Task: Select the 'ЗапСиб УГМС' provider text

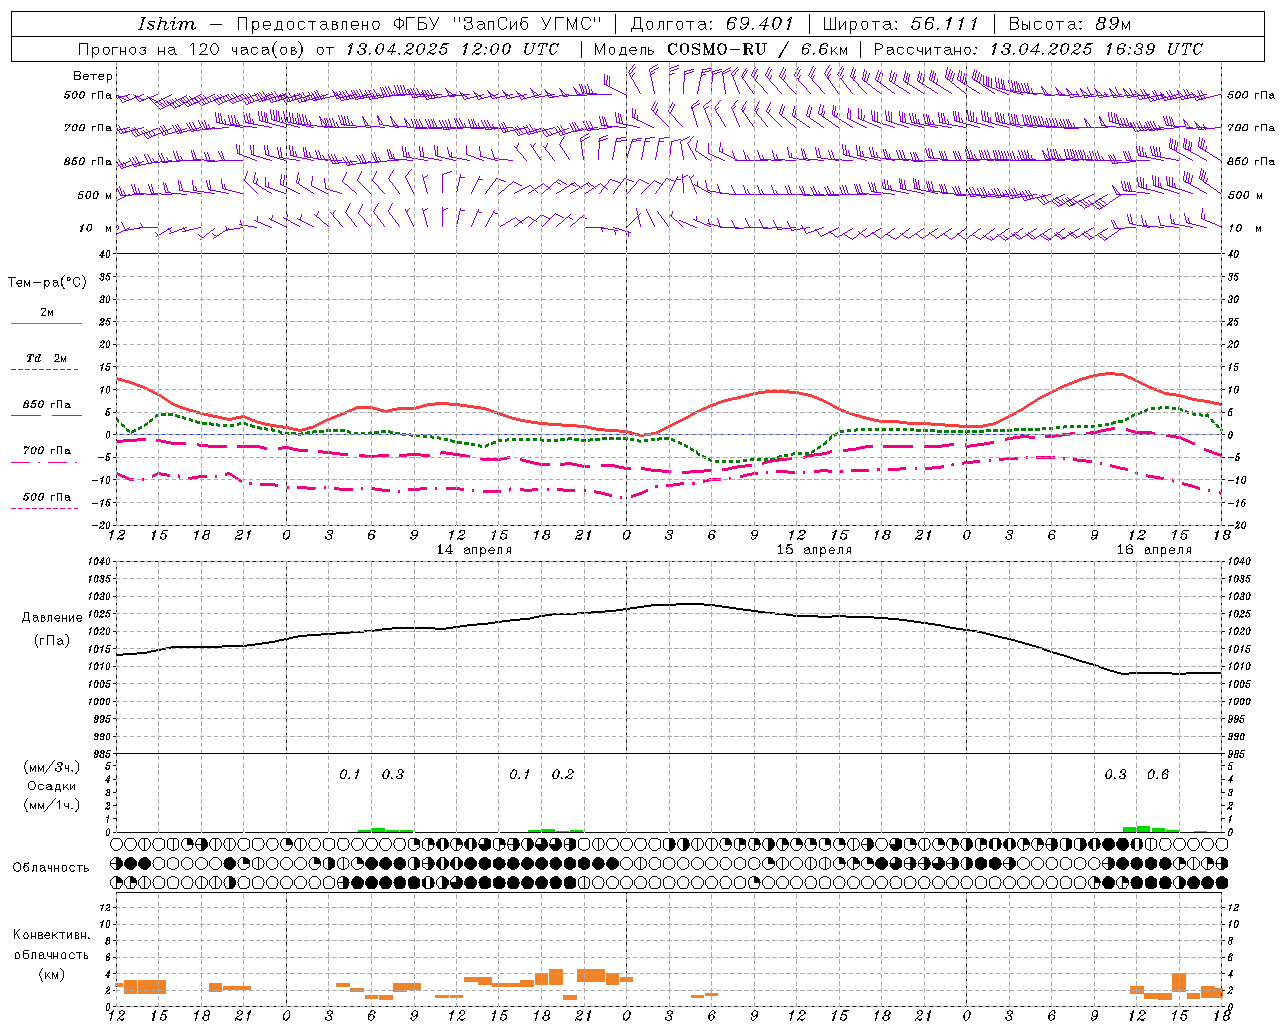Action: [527, 24]
